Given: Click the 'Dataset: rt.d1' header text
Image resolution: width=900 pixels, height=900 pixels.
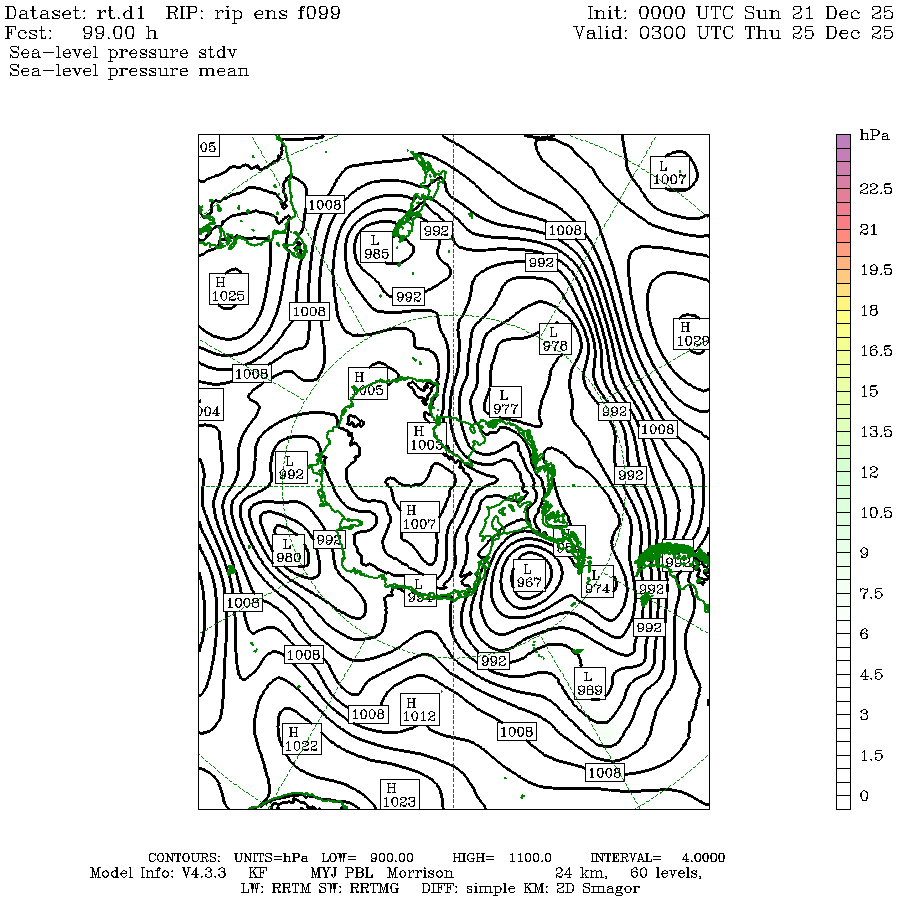Looking at the screenshot, I should [x=75, y=13].
